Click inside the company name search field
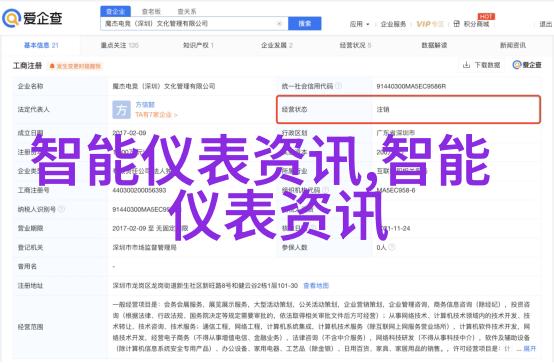 click(189, 24)
